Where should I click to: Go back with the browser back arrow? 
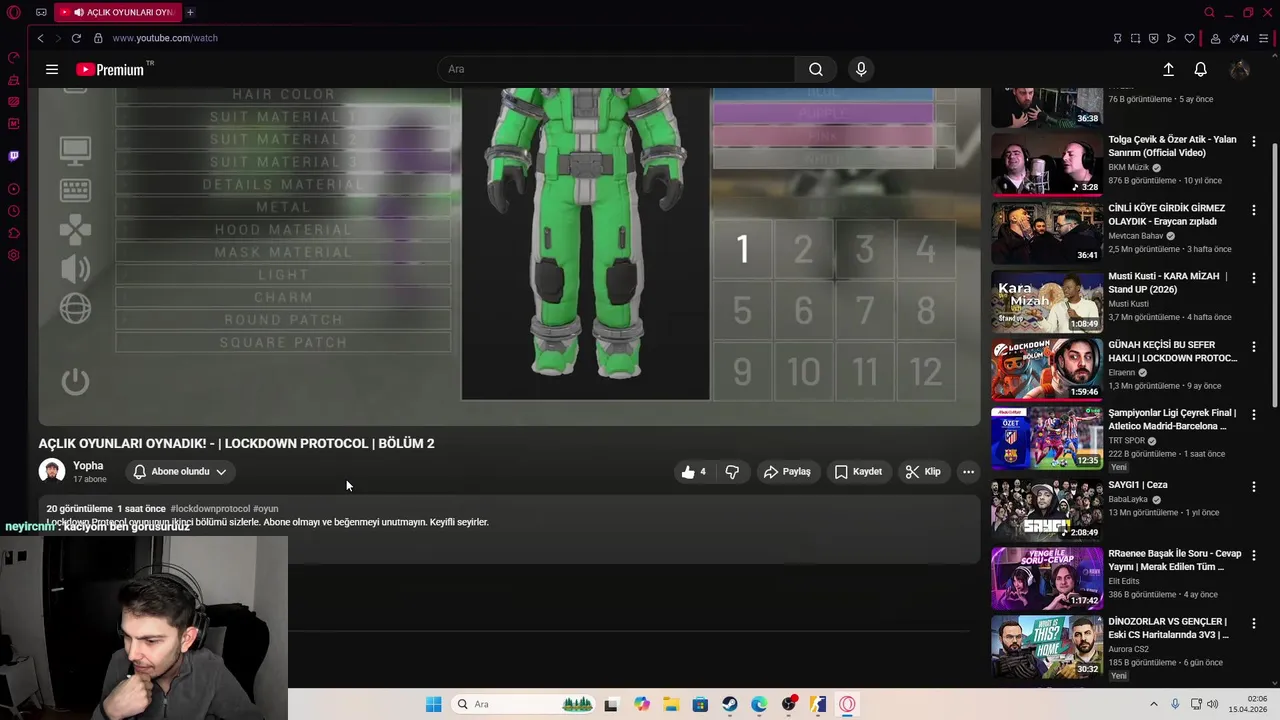40,38
